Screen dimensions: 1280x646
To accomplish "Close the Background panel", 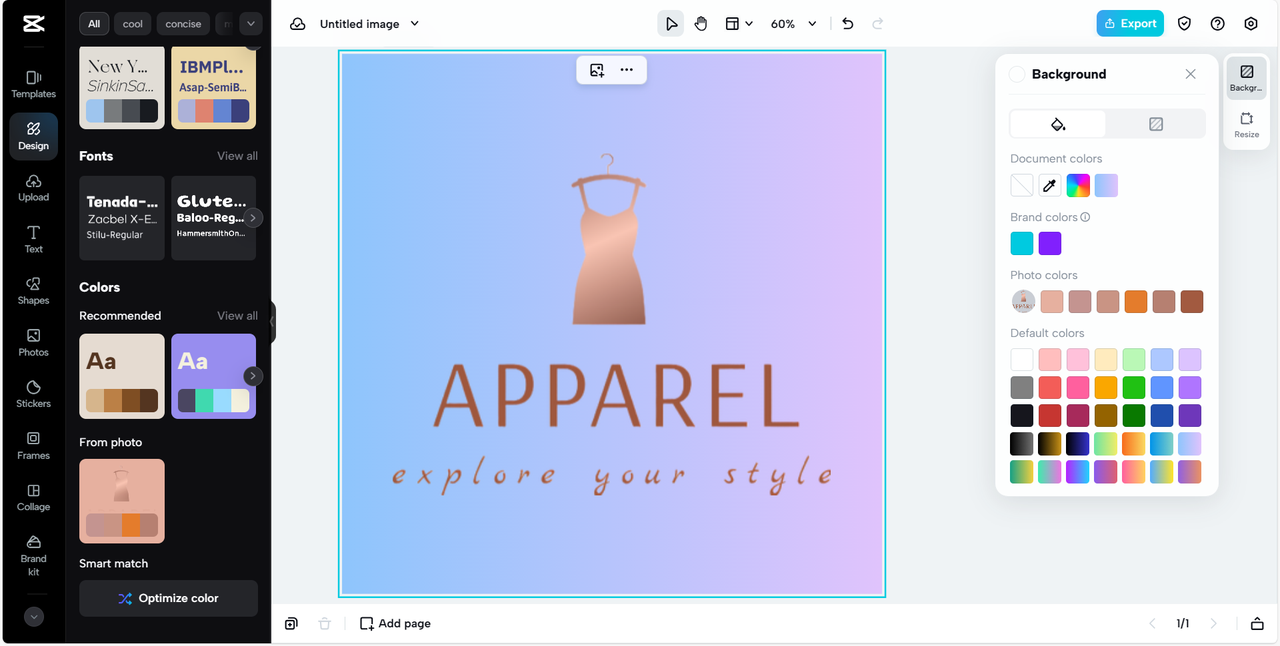I will pos(1190,74).
